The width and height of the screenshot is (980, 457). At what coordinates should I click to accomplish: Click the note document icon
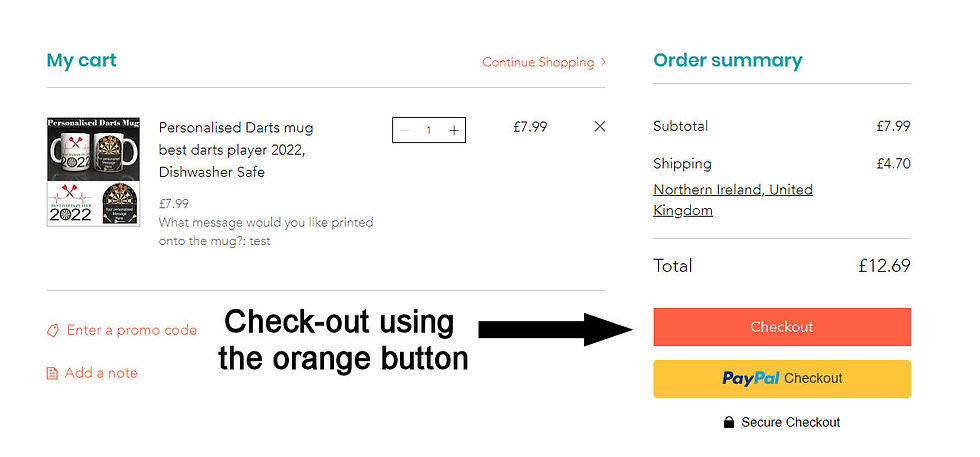(53, 373)
